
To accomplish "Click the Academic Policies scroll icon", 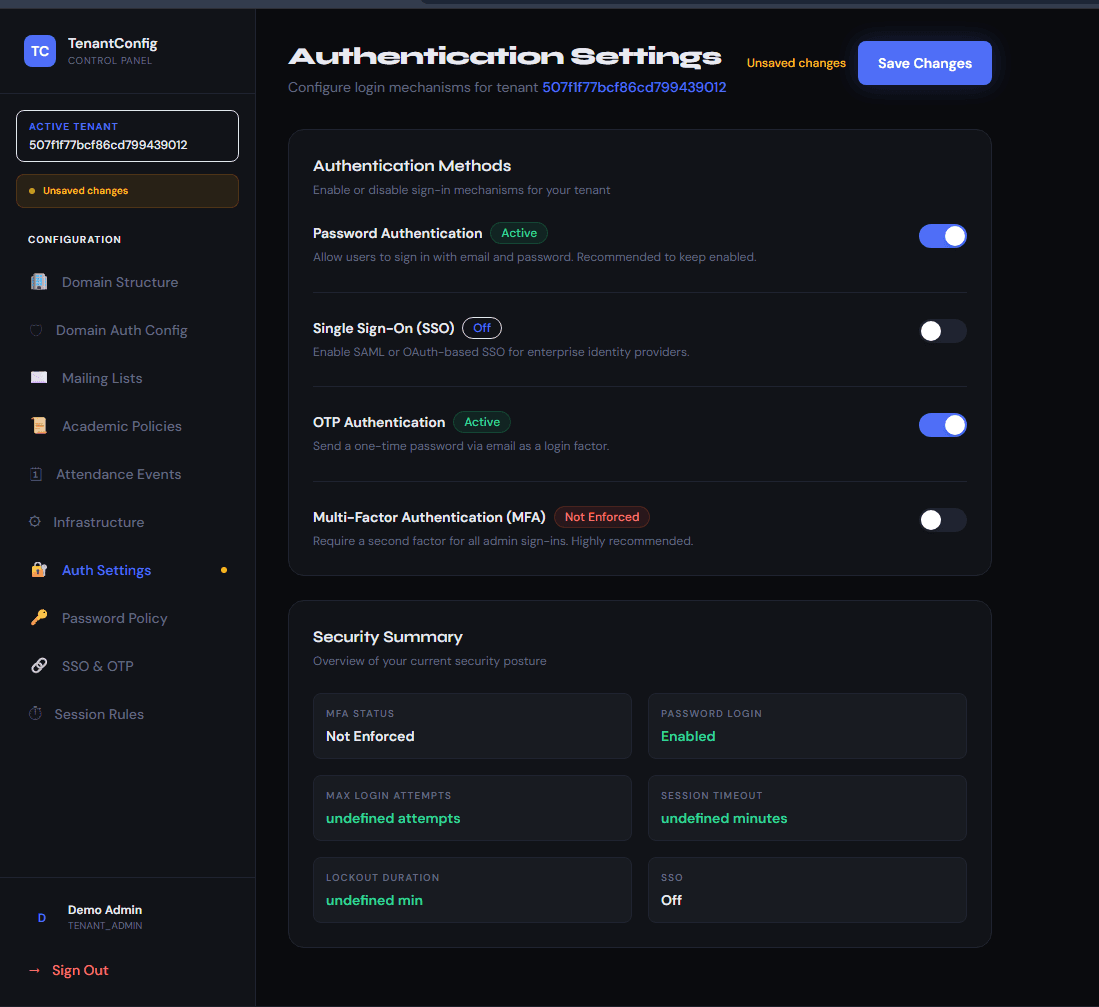I will (x=39, y=425).
